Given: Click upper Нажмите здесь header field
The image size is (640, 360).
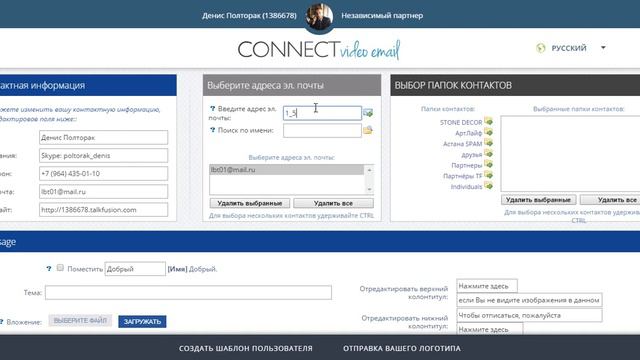Looking at the screenshot, I should point(487,286).
